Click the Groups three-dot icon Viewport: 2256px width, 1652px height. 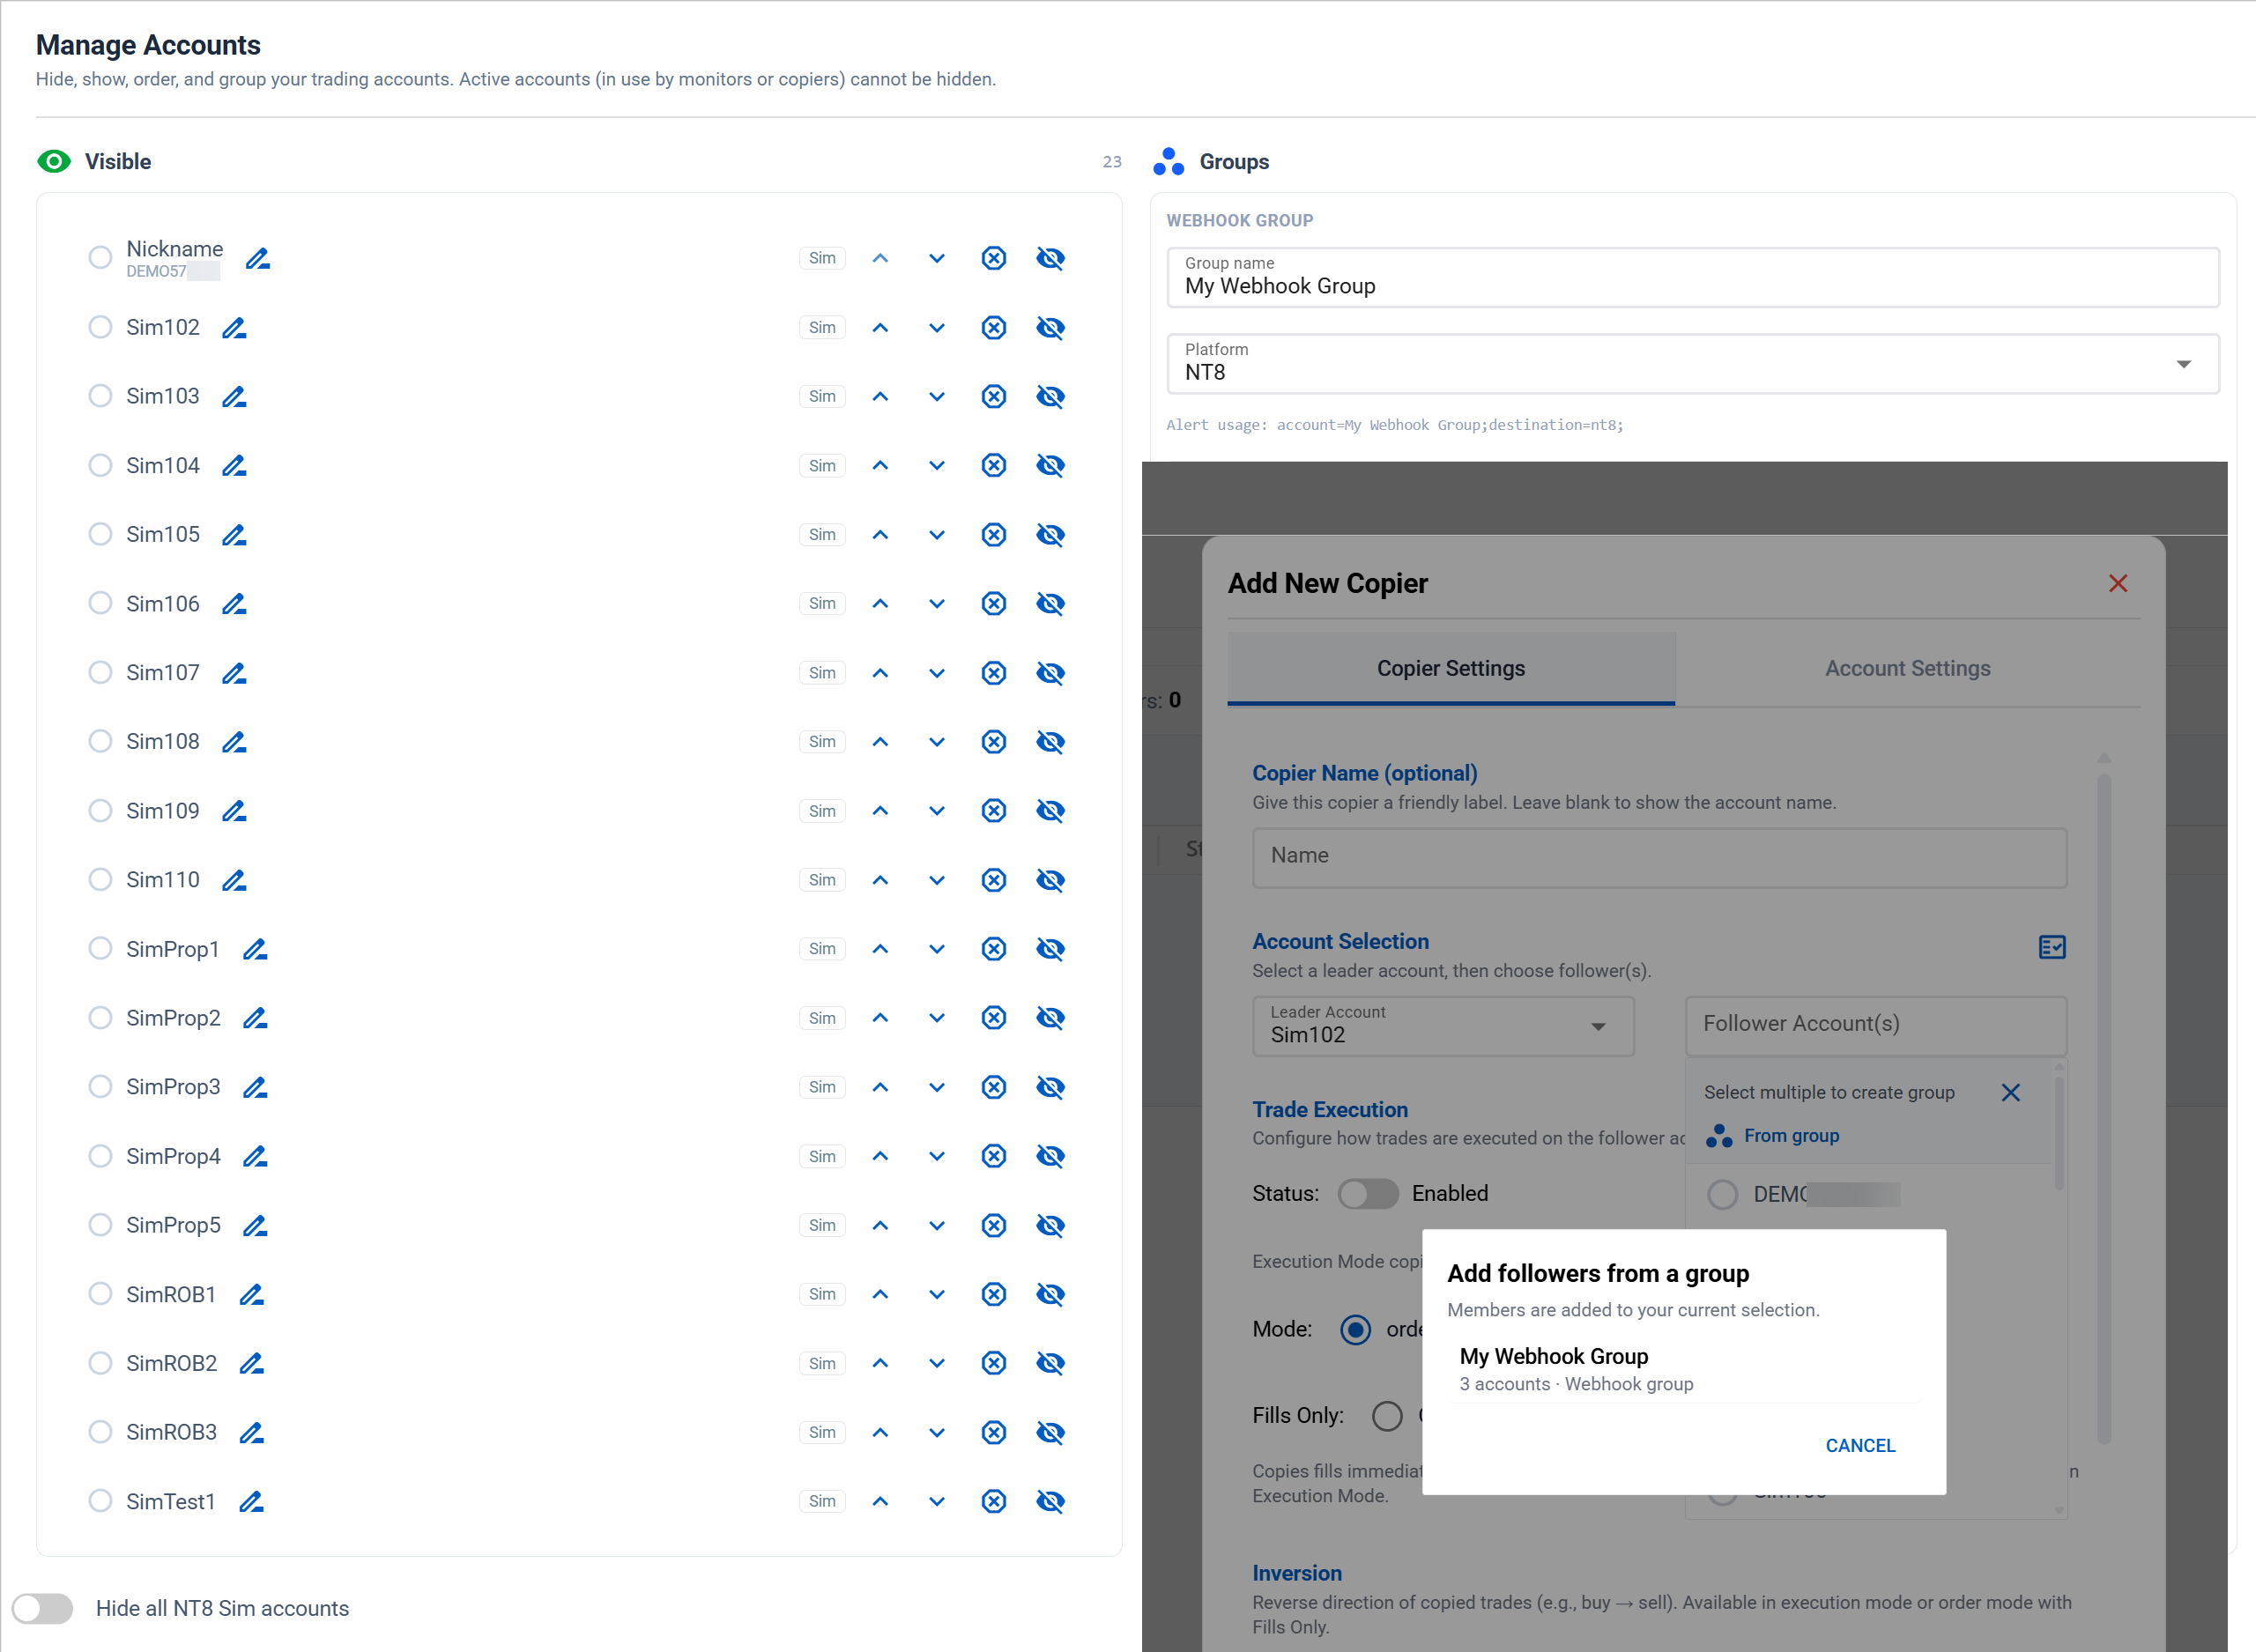coord(1168,162)
